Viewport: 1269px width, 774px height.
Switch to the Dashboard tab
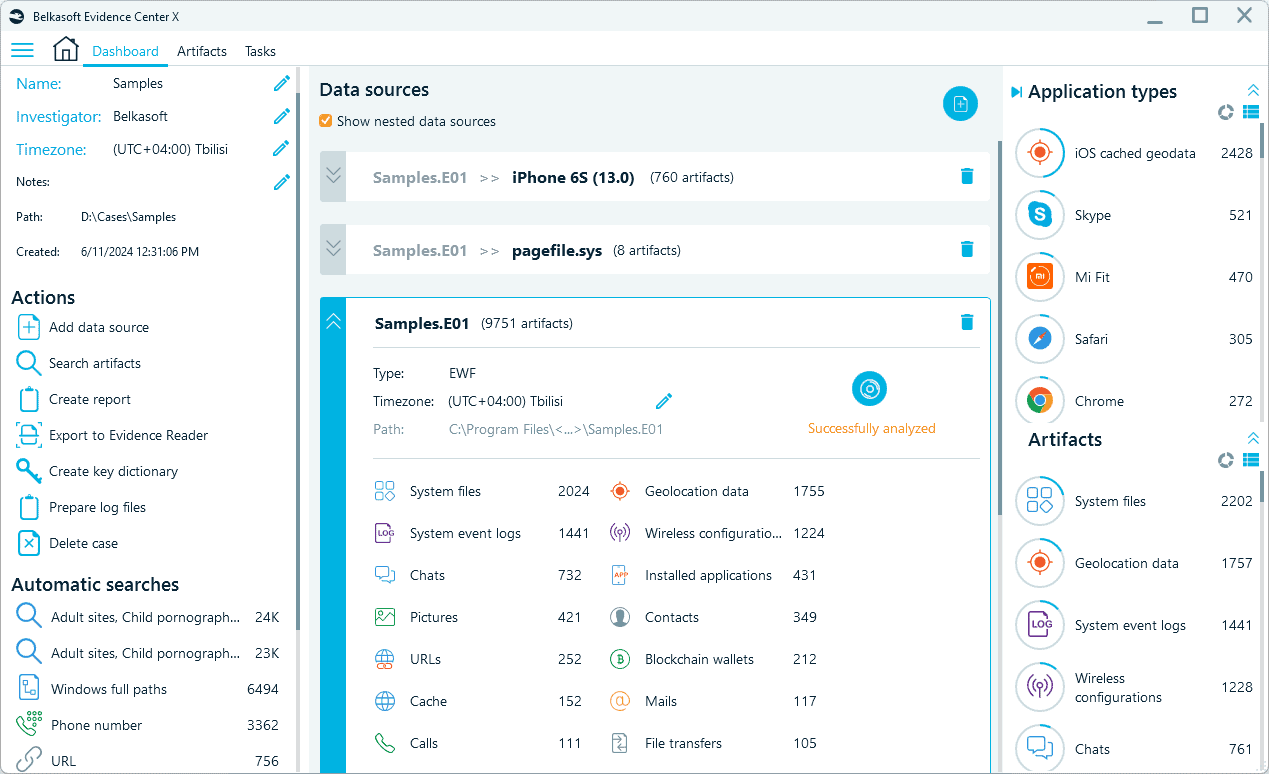(x=125, y=51)
